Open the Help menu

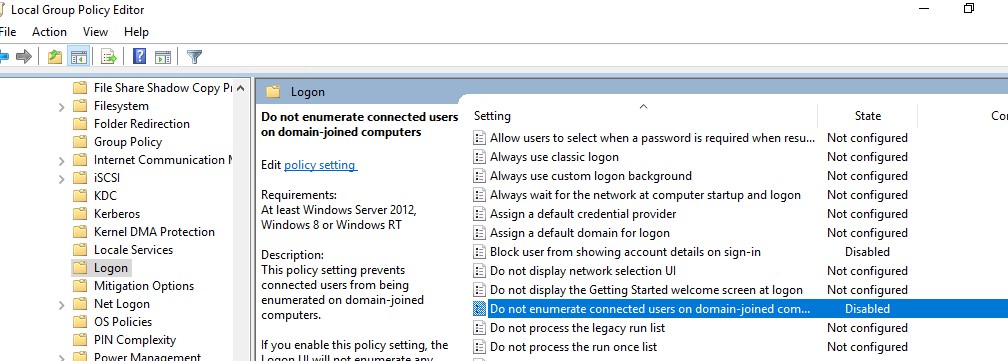(136, 31)
